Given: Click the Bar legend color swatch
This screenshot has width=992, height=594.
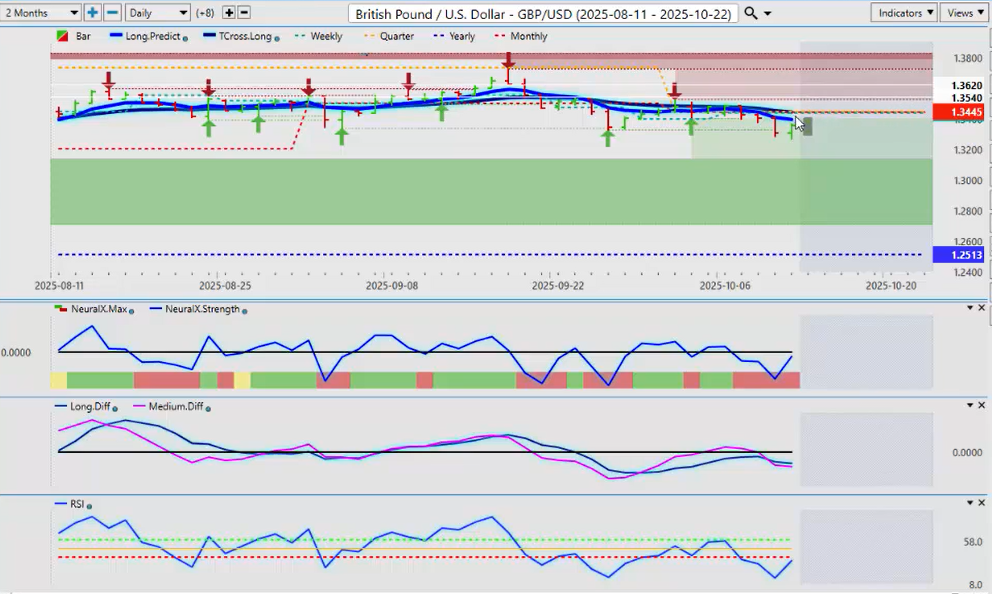Looking at the screenshot, I should pyautogui.click(x=61, y=36).
